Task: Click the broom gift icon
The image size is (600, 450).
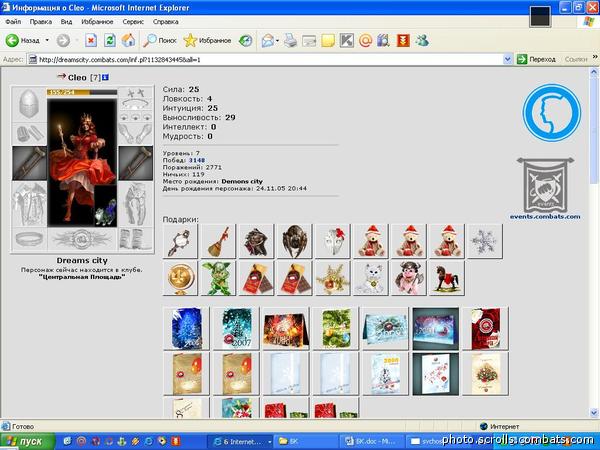Action: [x=218, y=241]
